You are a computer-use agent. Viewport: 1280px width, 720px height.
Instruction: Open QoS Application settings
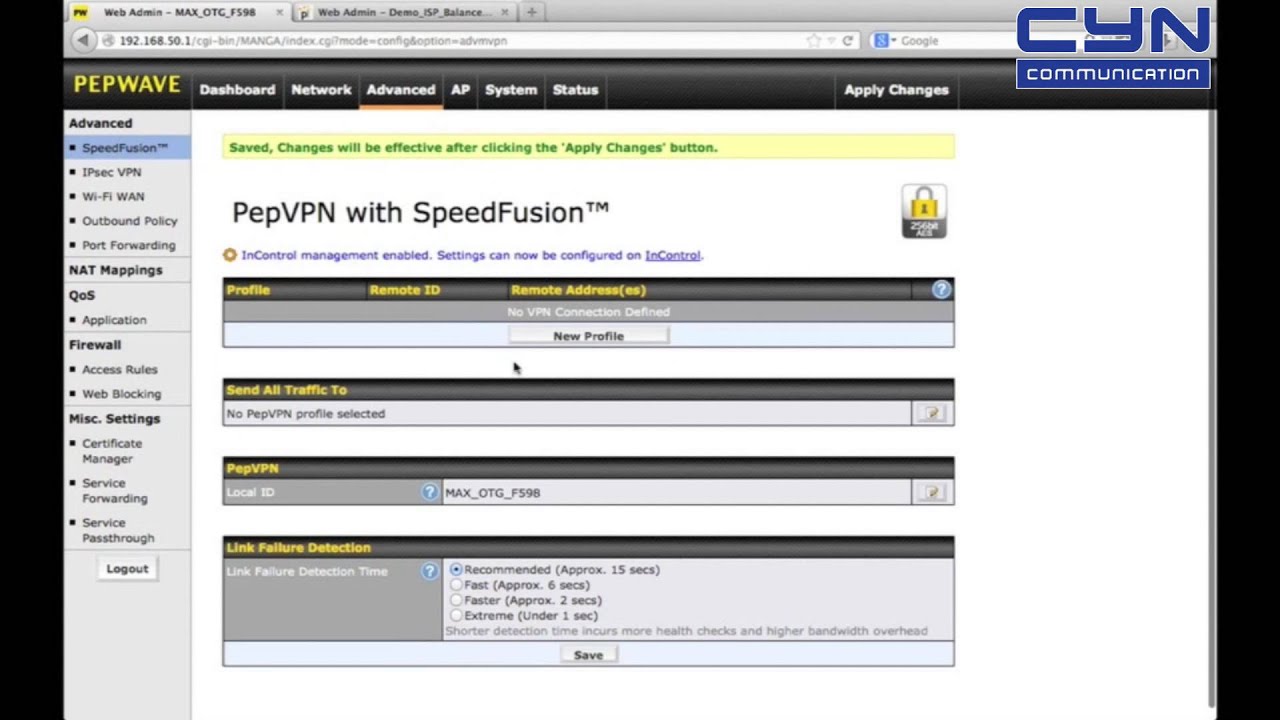pyautogui.click(x=114, y=320)
